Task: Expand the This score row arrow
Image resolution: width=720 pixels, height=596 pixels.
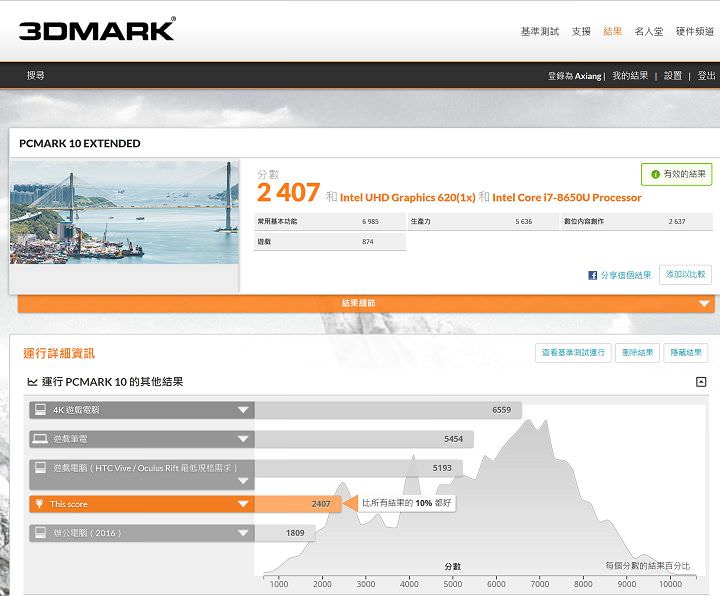Action: click(243, 504)
